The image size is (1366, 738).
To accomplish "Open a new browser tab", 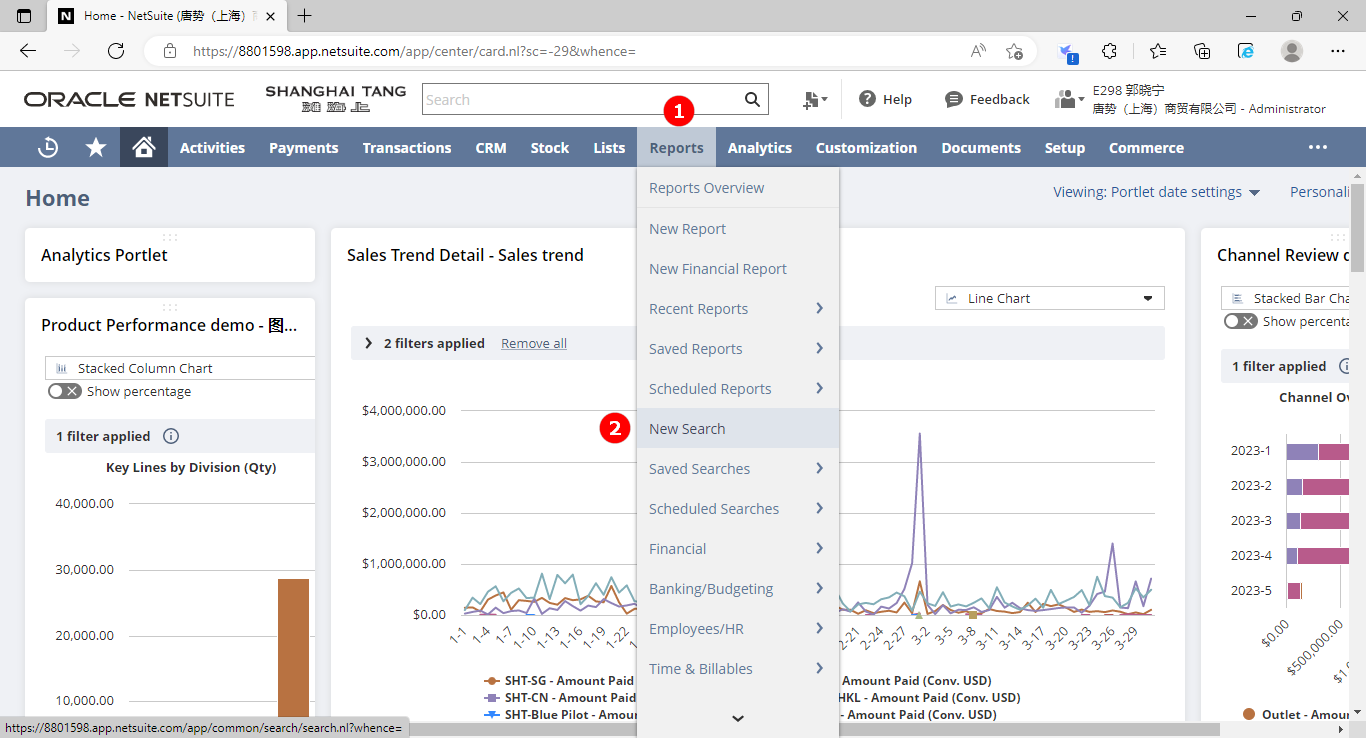I will click(305, 16).
